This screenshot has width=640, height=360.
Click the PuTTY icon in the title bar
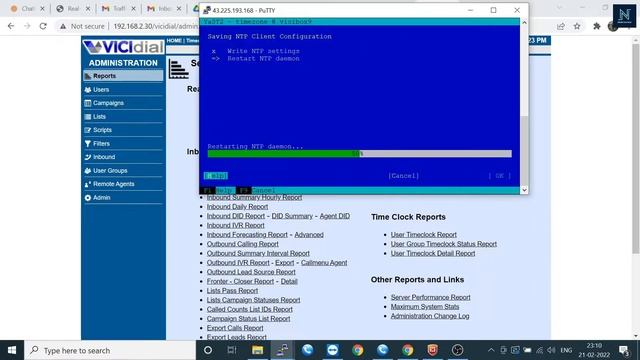pyautogui.click(x=207, y=10)
